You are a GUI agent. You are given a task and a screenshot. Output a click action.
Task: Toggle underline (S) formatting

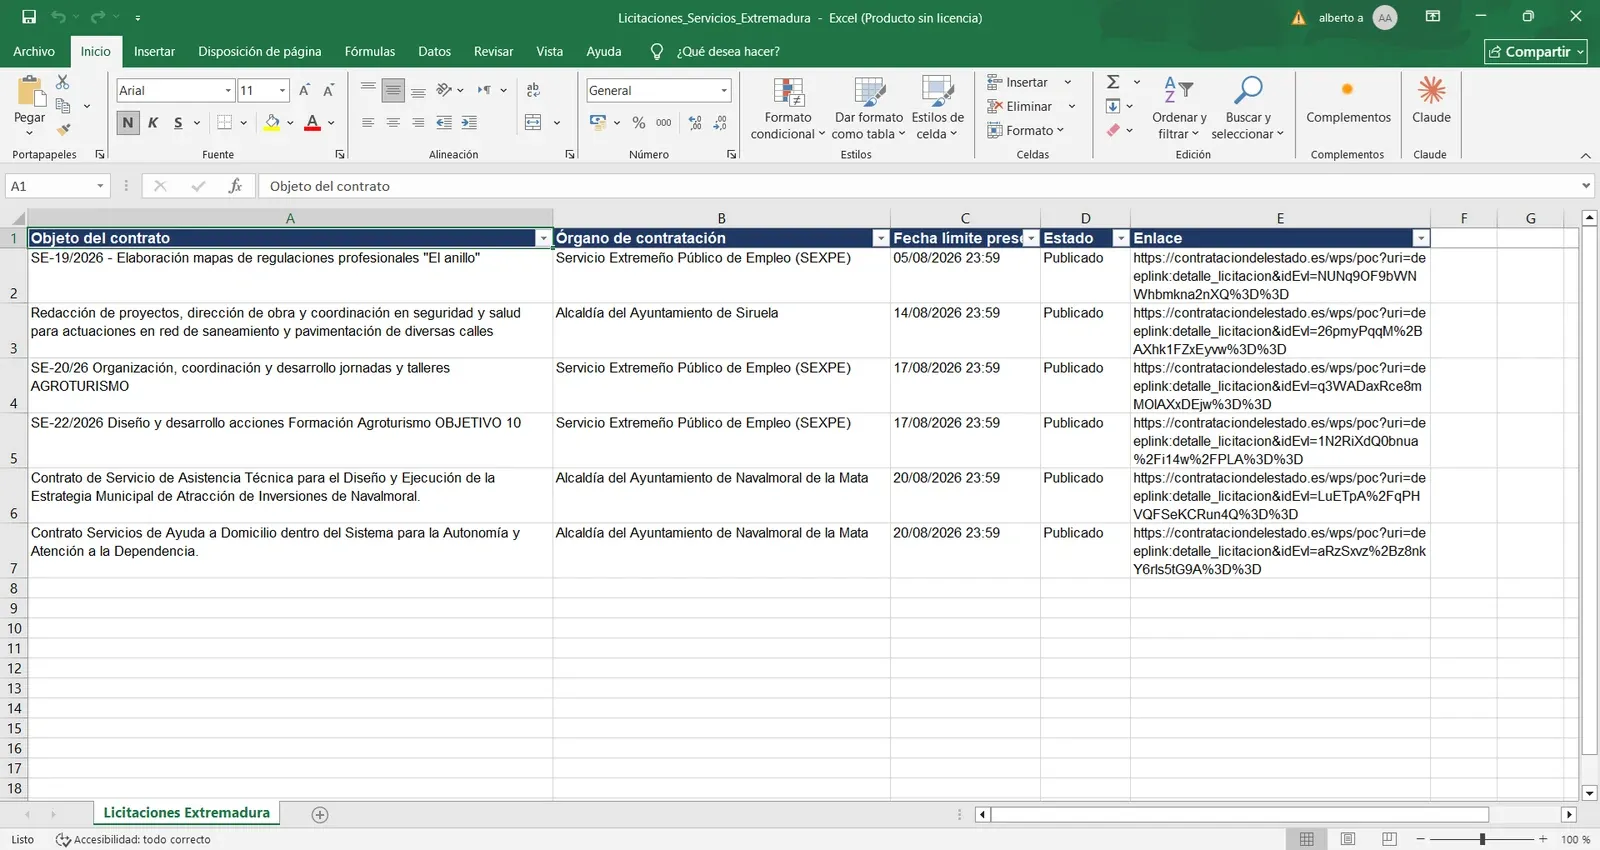178,122
